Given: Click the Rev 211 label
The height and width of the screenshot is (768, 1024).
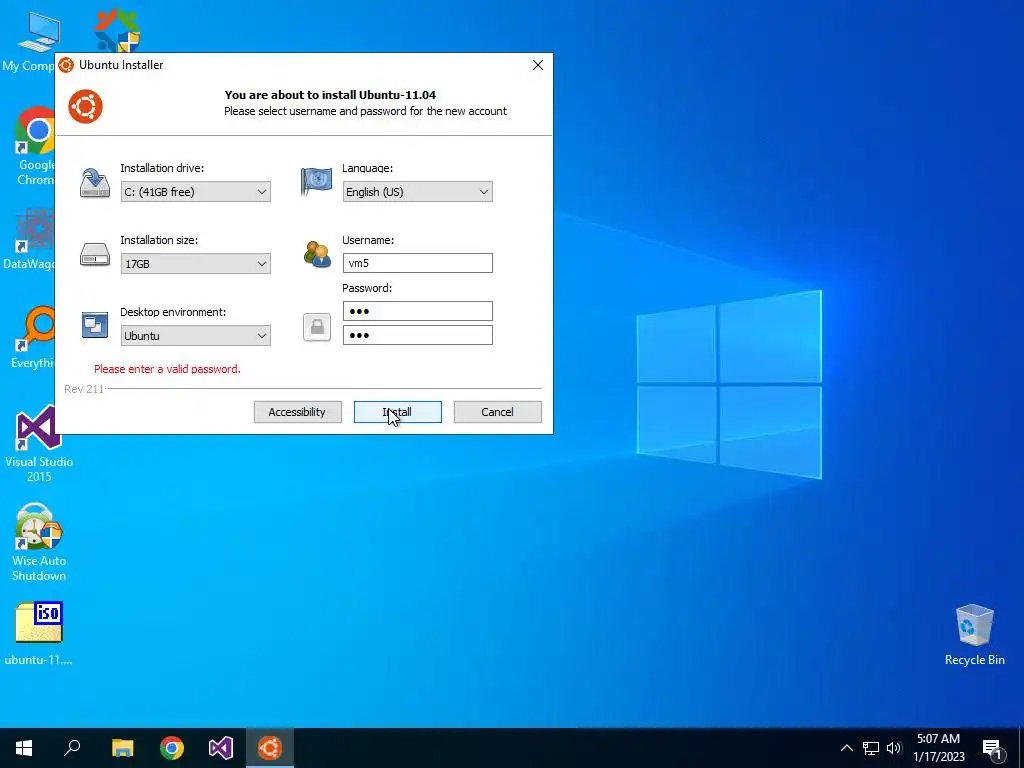Looking at the screenshot, I should tap(84, 389).
